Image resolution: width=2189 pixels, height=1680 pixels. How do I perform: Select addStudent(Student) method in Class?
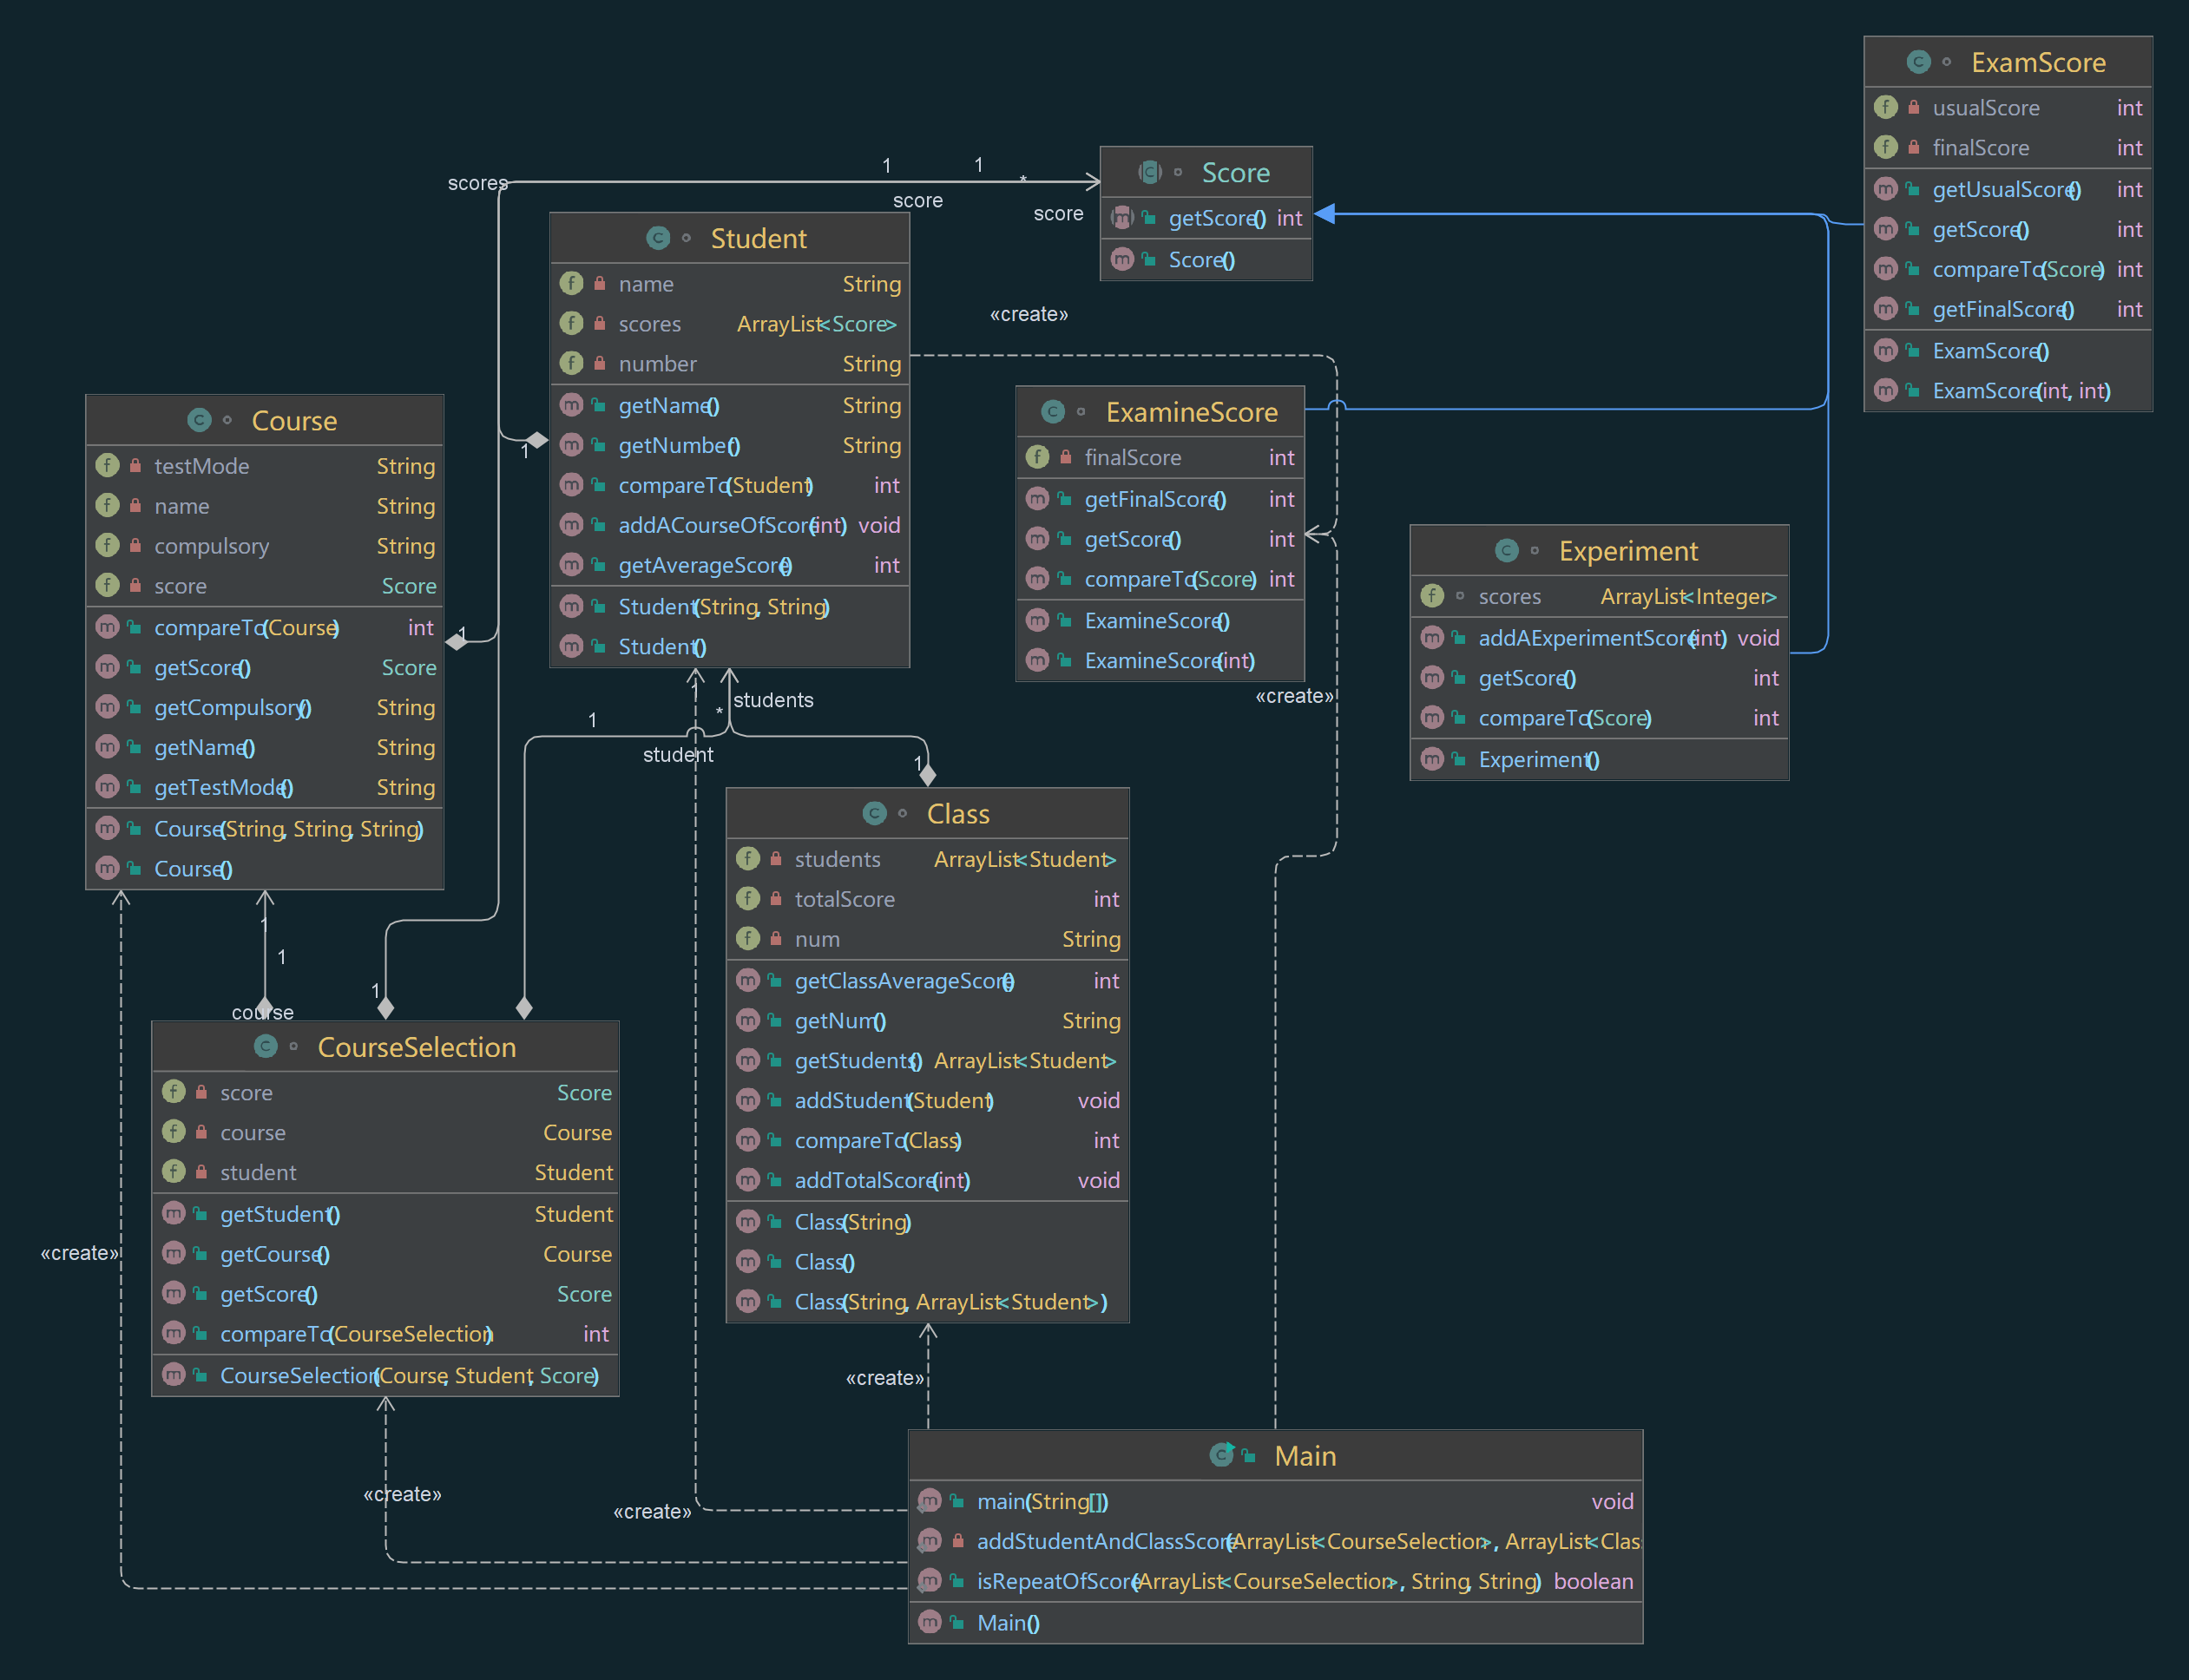[893, 1100]
